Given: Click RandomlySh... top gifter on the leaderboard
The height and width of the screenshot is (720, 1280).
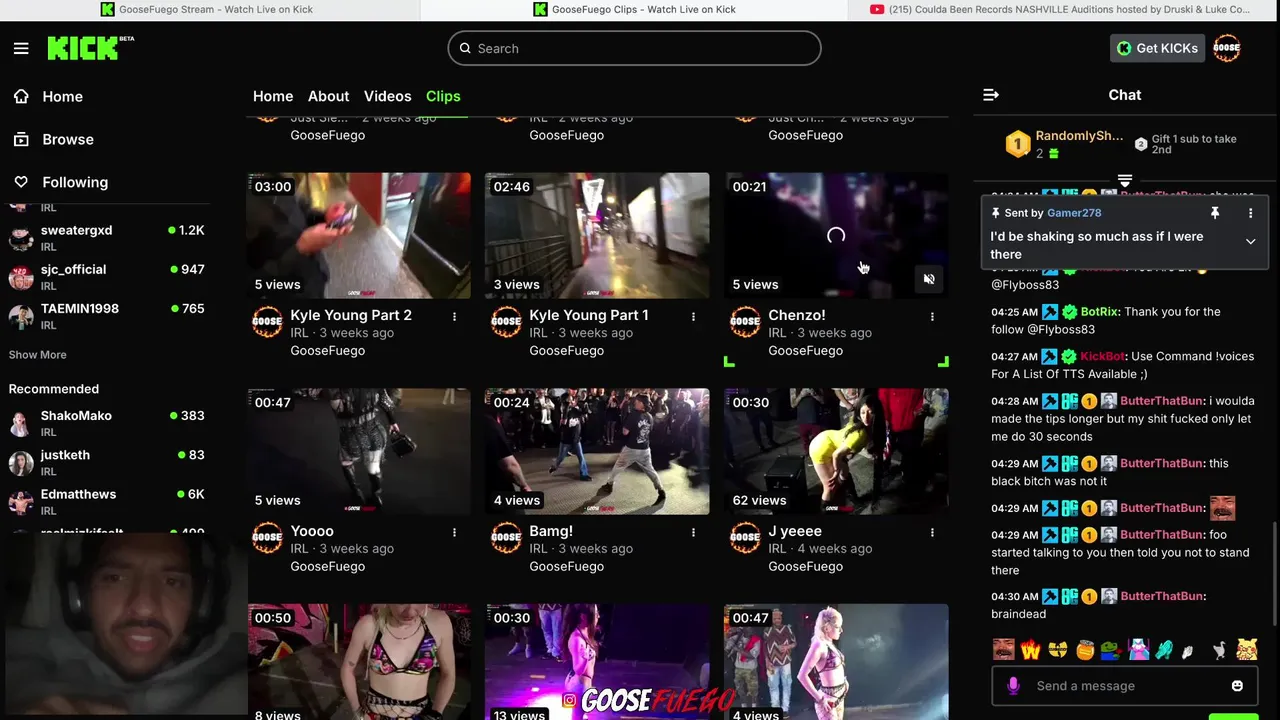Looking at the screenshot, I should (x=1079, y=136).
